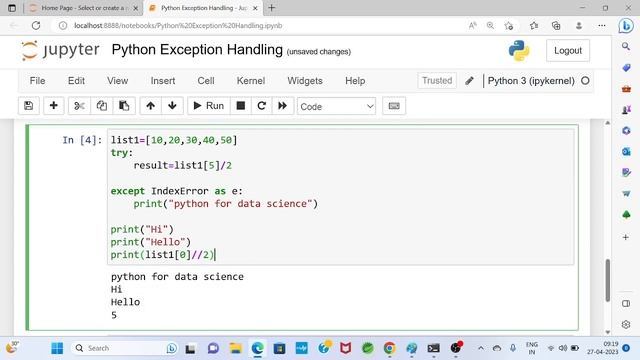
Task: Open browser Settings and more ellipsis
Action: click(x=602, y=26)
